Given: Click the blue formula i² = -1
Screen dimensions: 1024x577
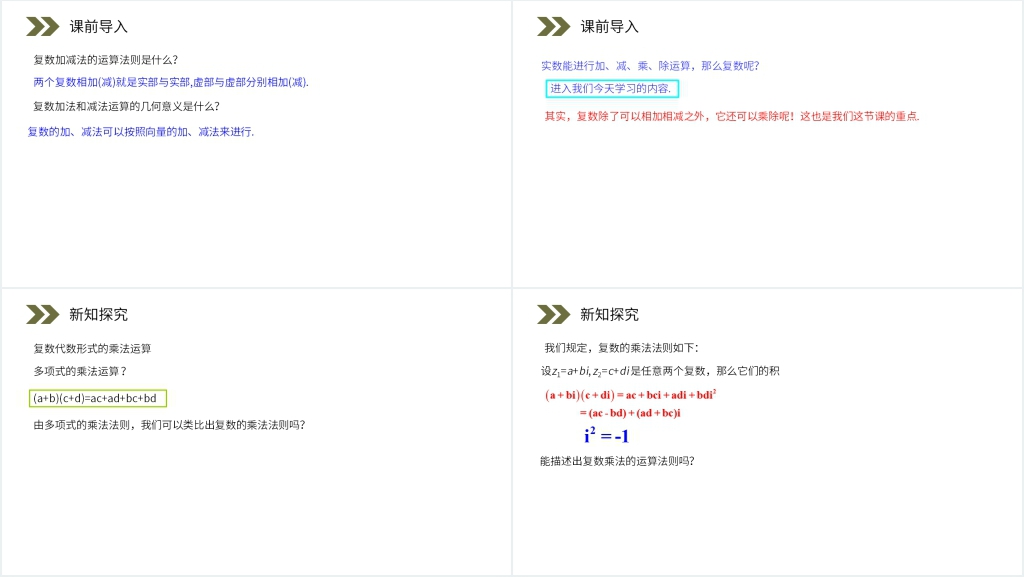Looking at the screenshot, I should pos(607,435).
